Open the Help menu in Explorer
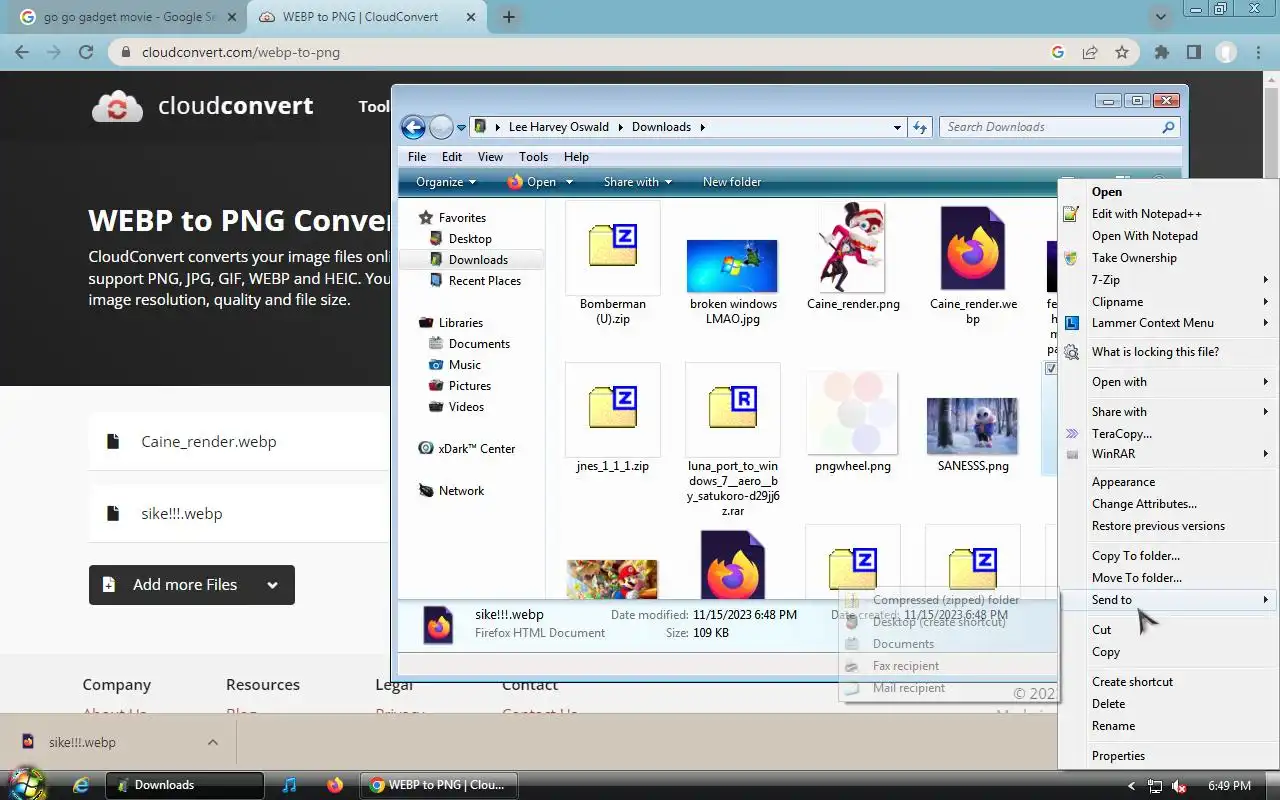The height and width of the screenshot is (800, 1280). pyautogui.click(x=576, y=157)
